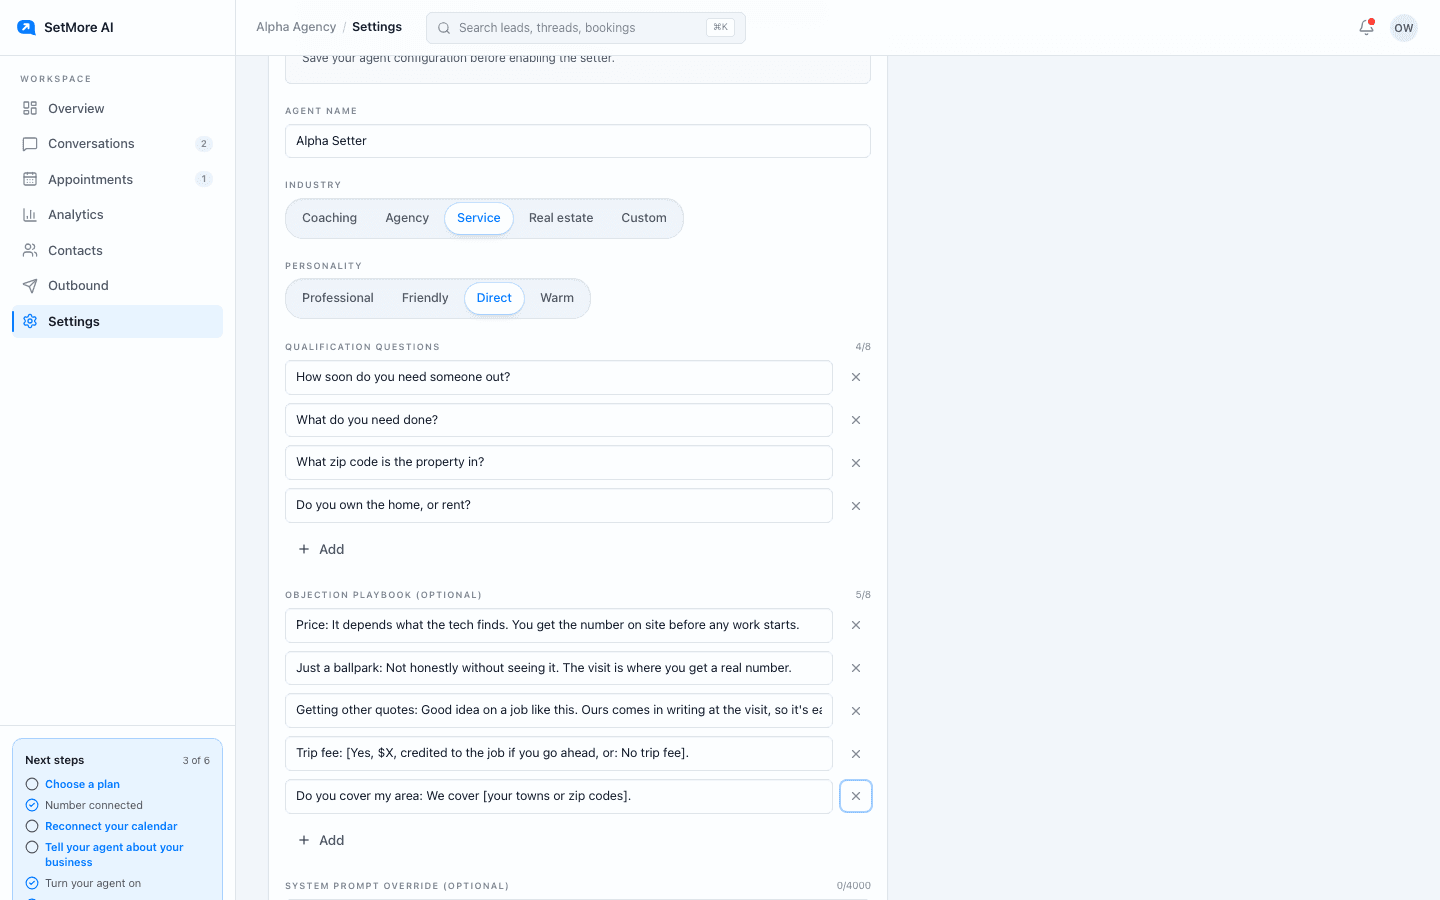The width and height of the screenshot is (1440, 900).
Task: Delete the 'What do you need done?' question
Action: click(856, 420)
